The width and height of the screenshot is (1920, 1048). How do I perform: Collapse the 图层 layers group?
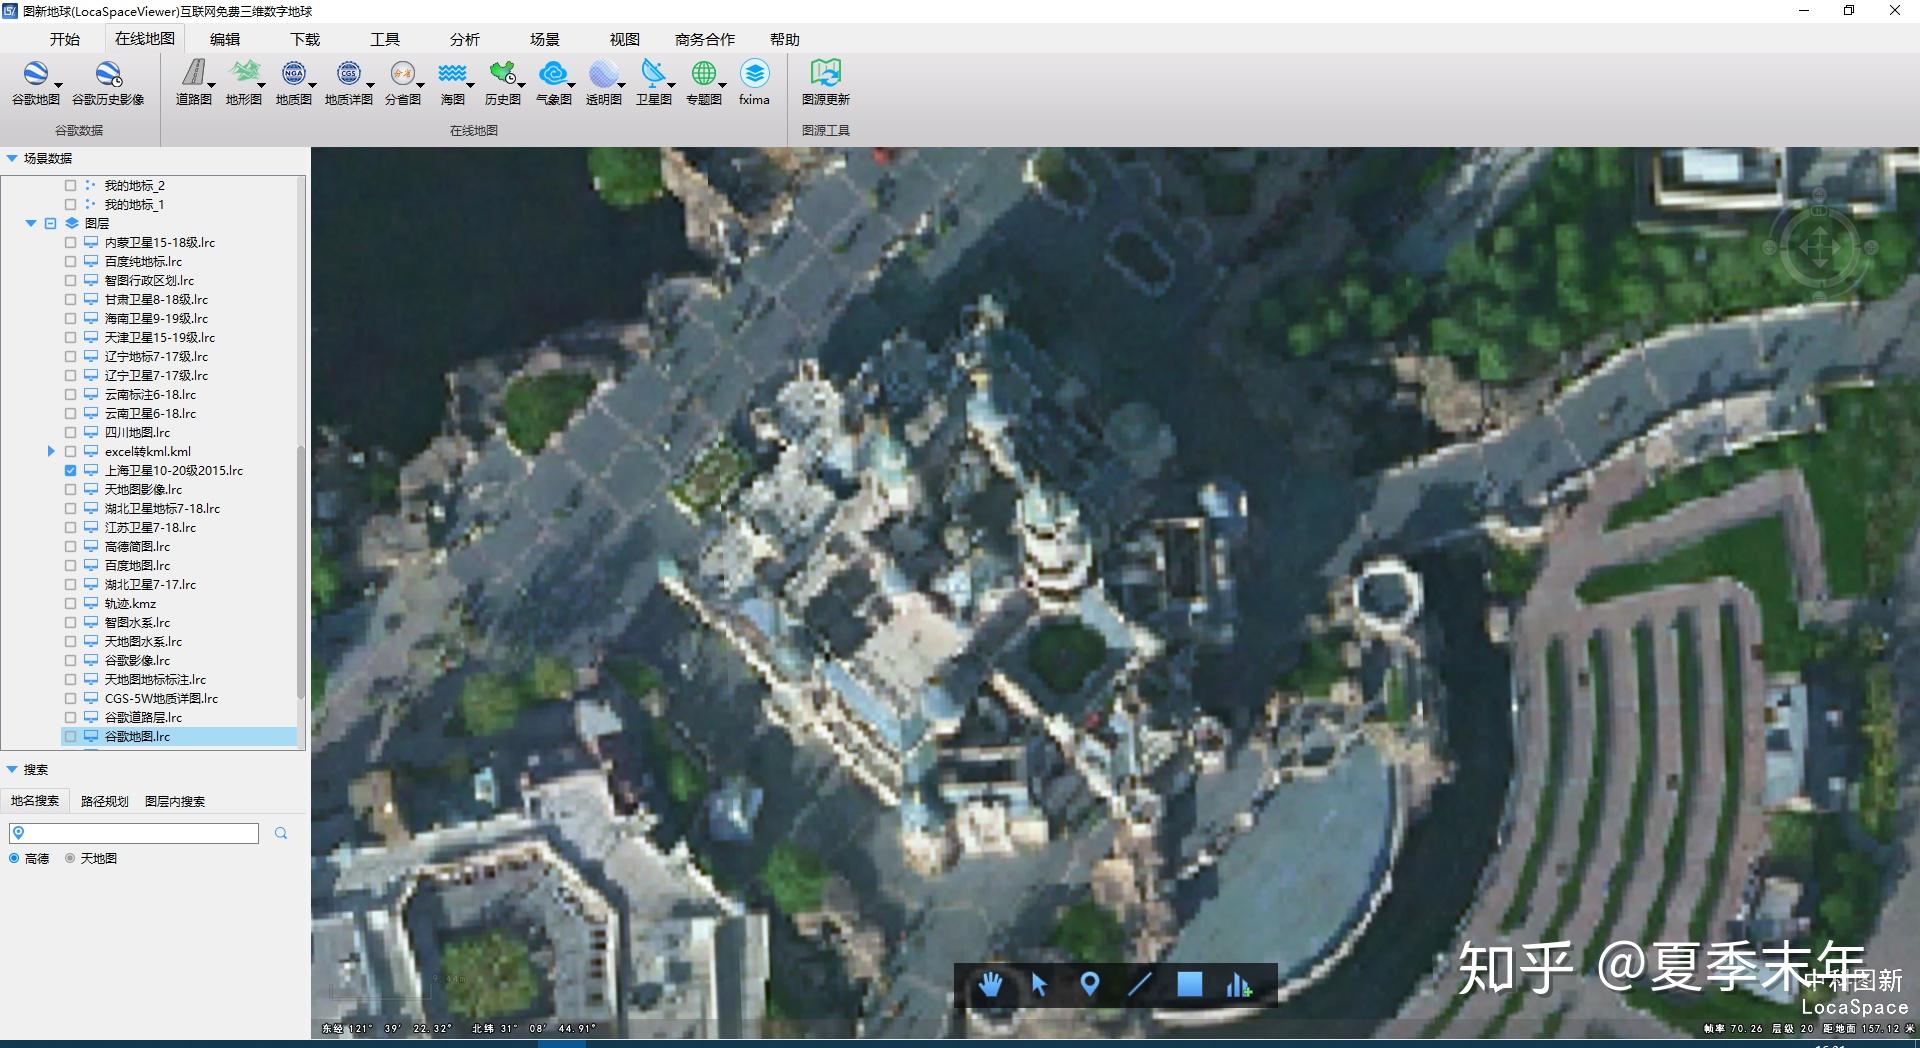coord(31,223)
